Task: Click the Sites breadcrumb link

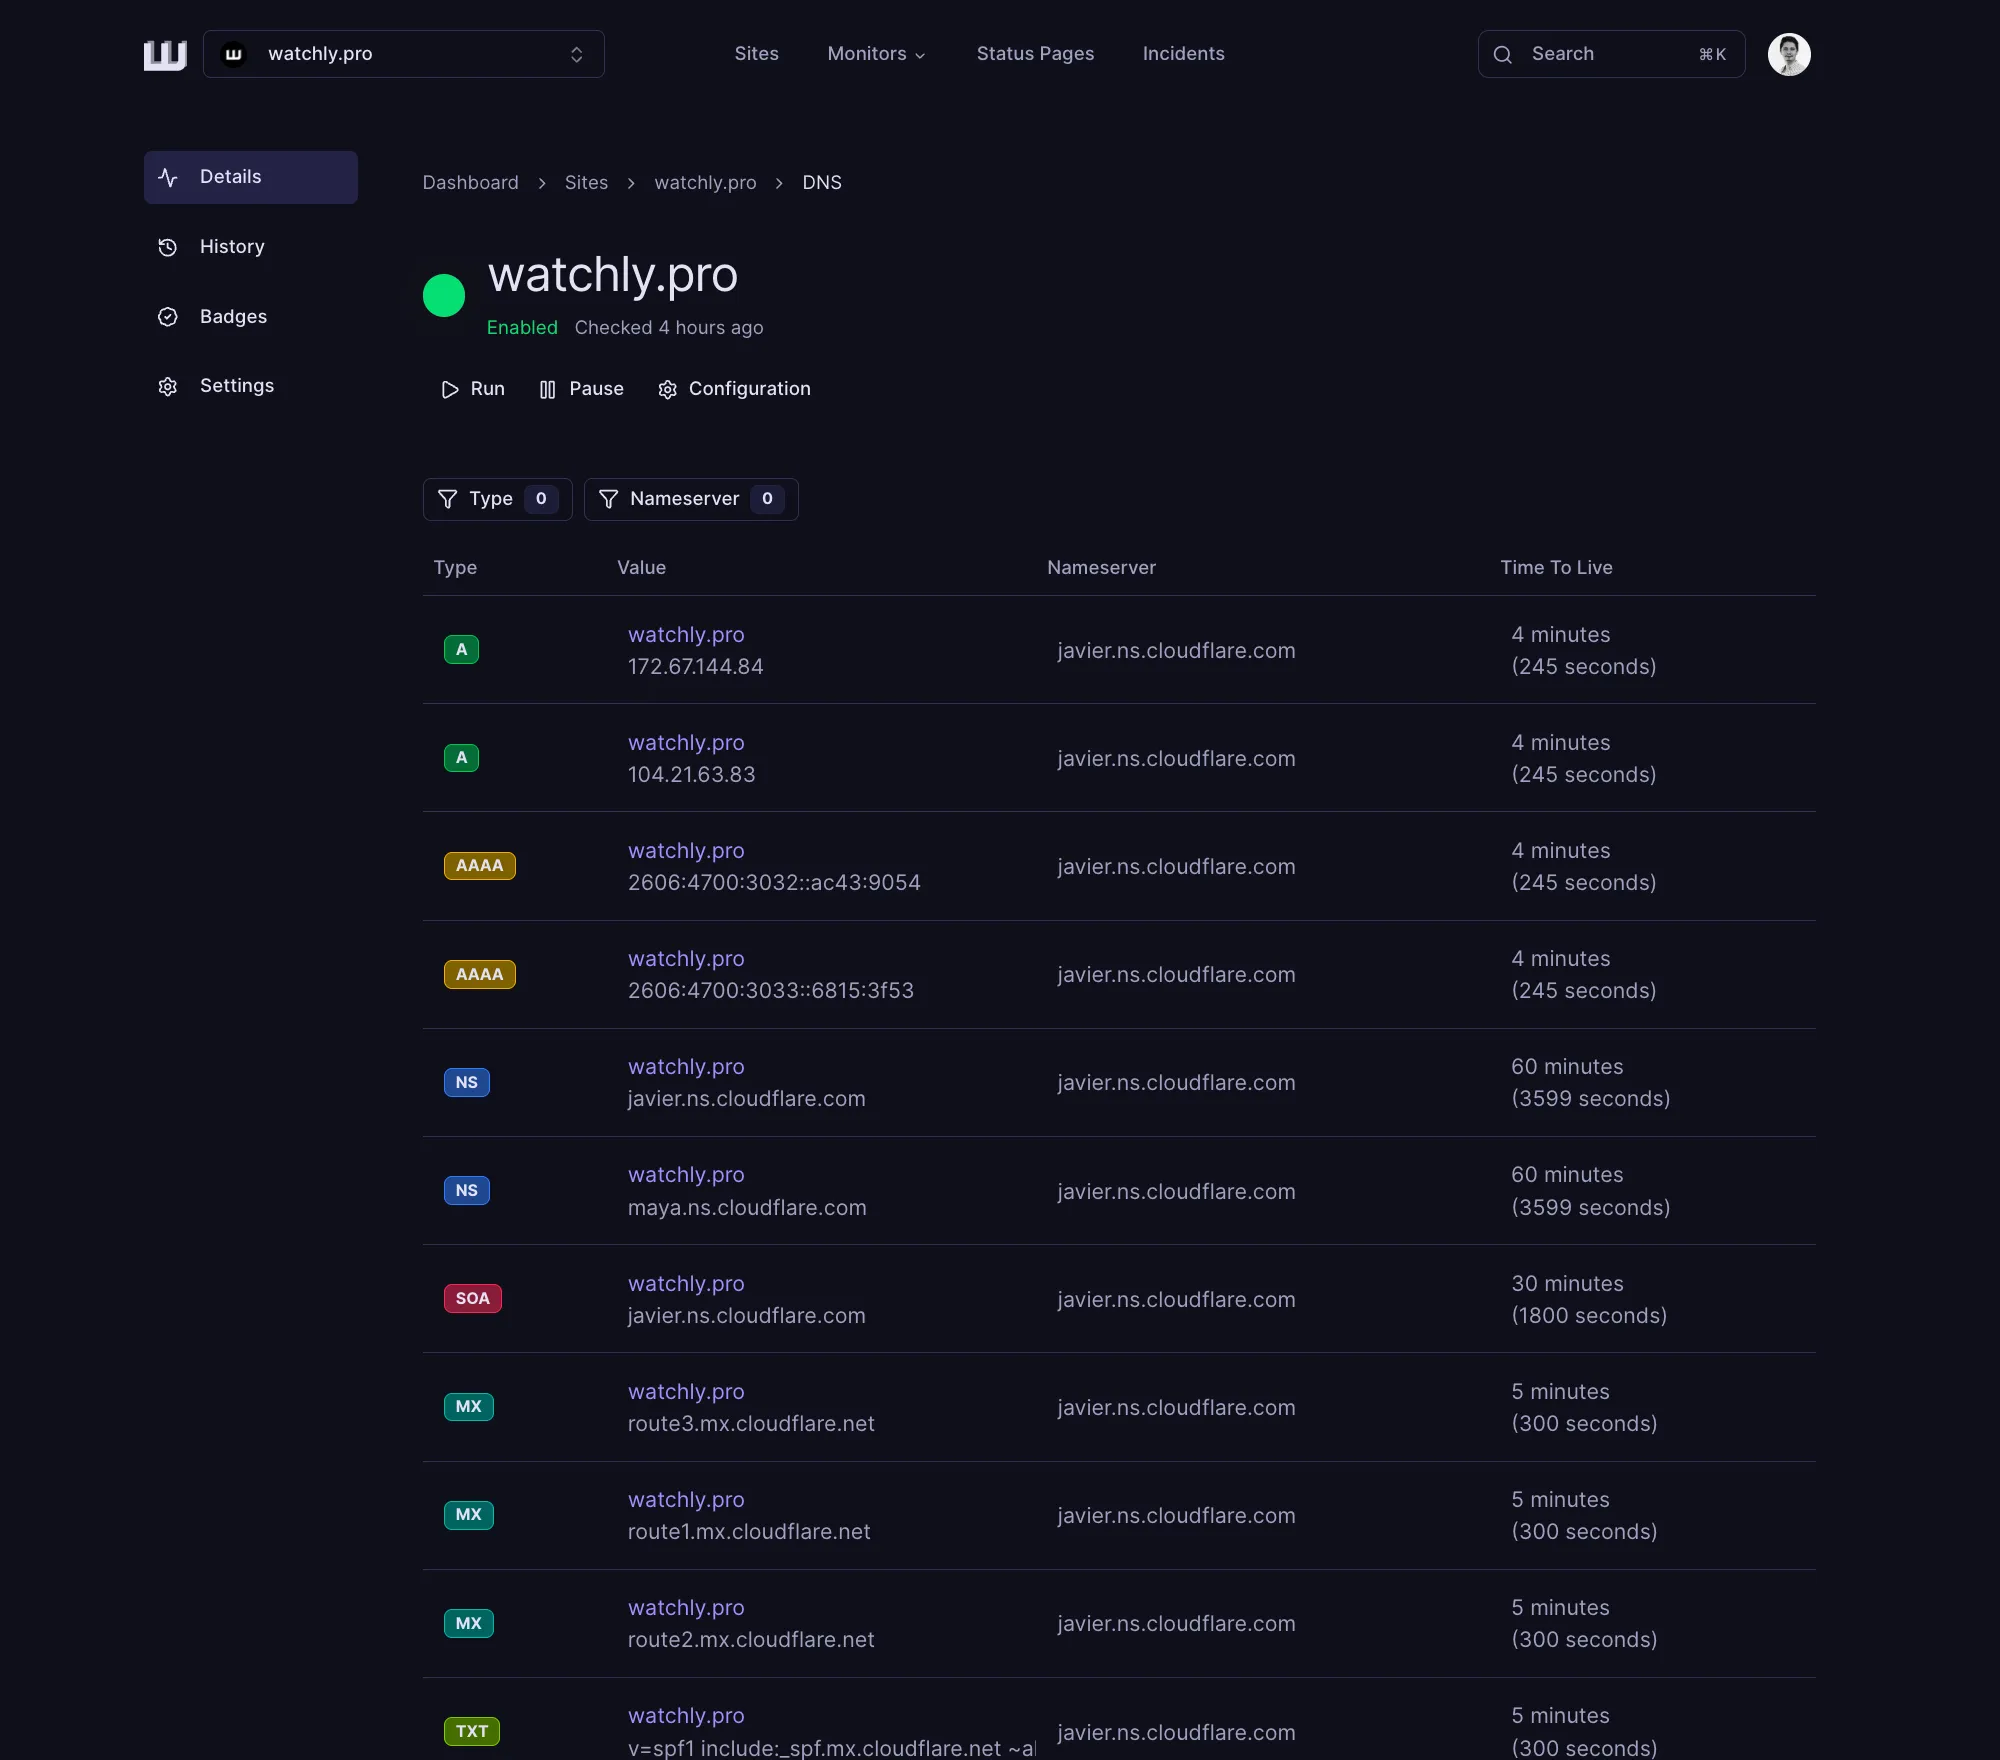Action: point(586,183)
